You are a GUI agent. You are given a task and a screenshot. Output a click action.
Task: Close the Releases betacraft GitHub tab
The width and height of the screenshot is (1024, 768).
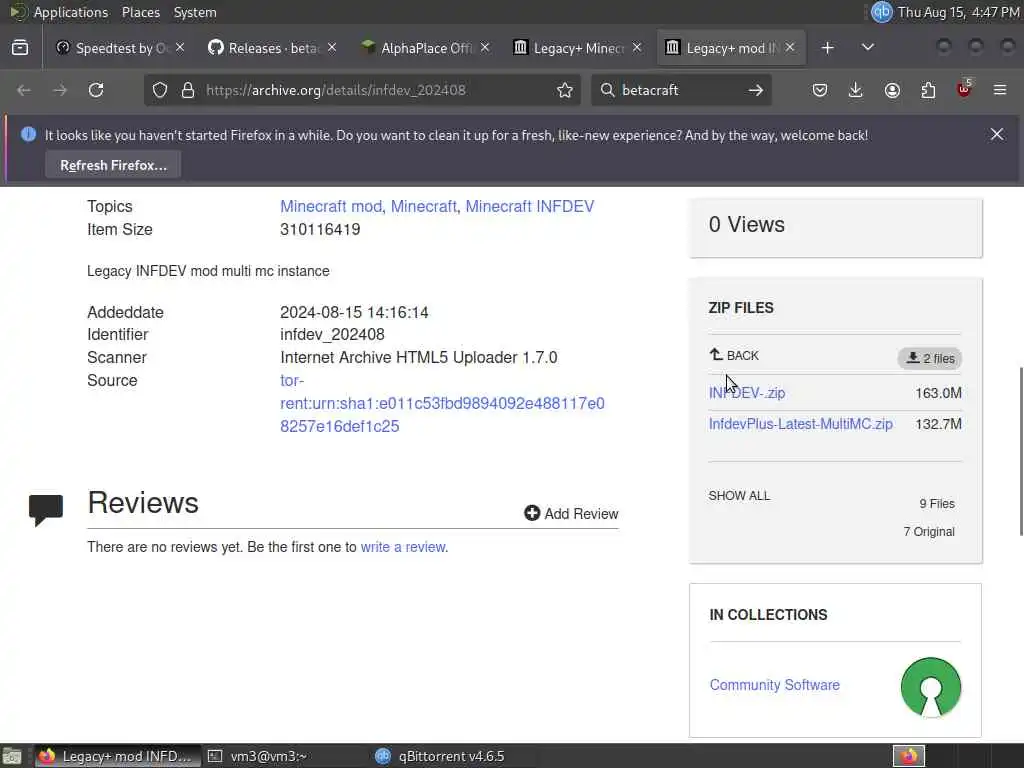332,48
